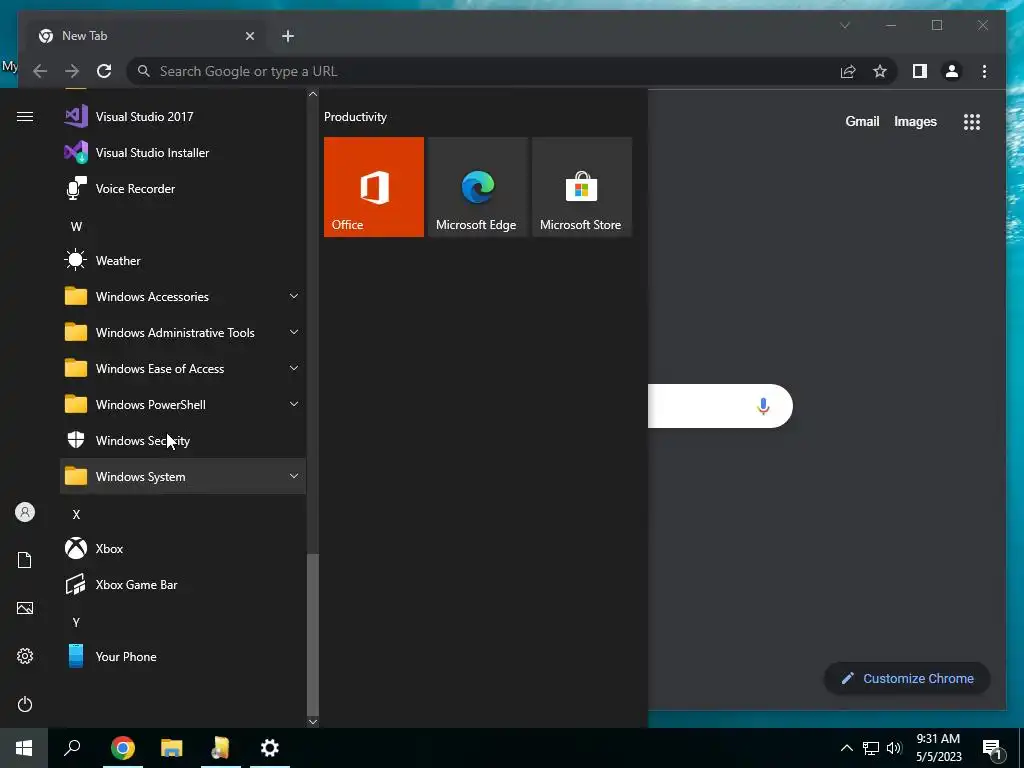Open Pictures from Start sidebar
Viewport: 1024px width, 768px height.
click(25, 608)
